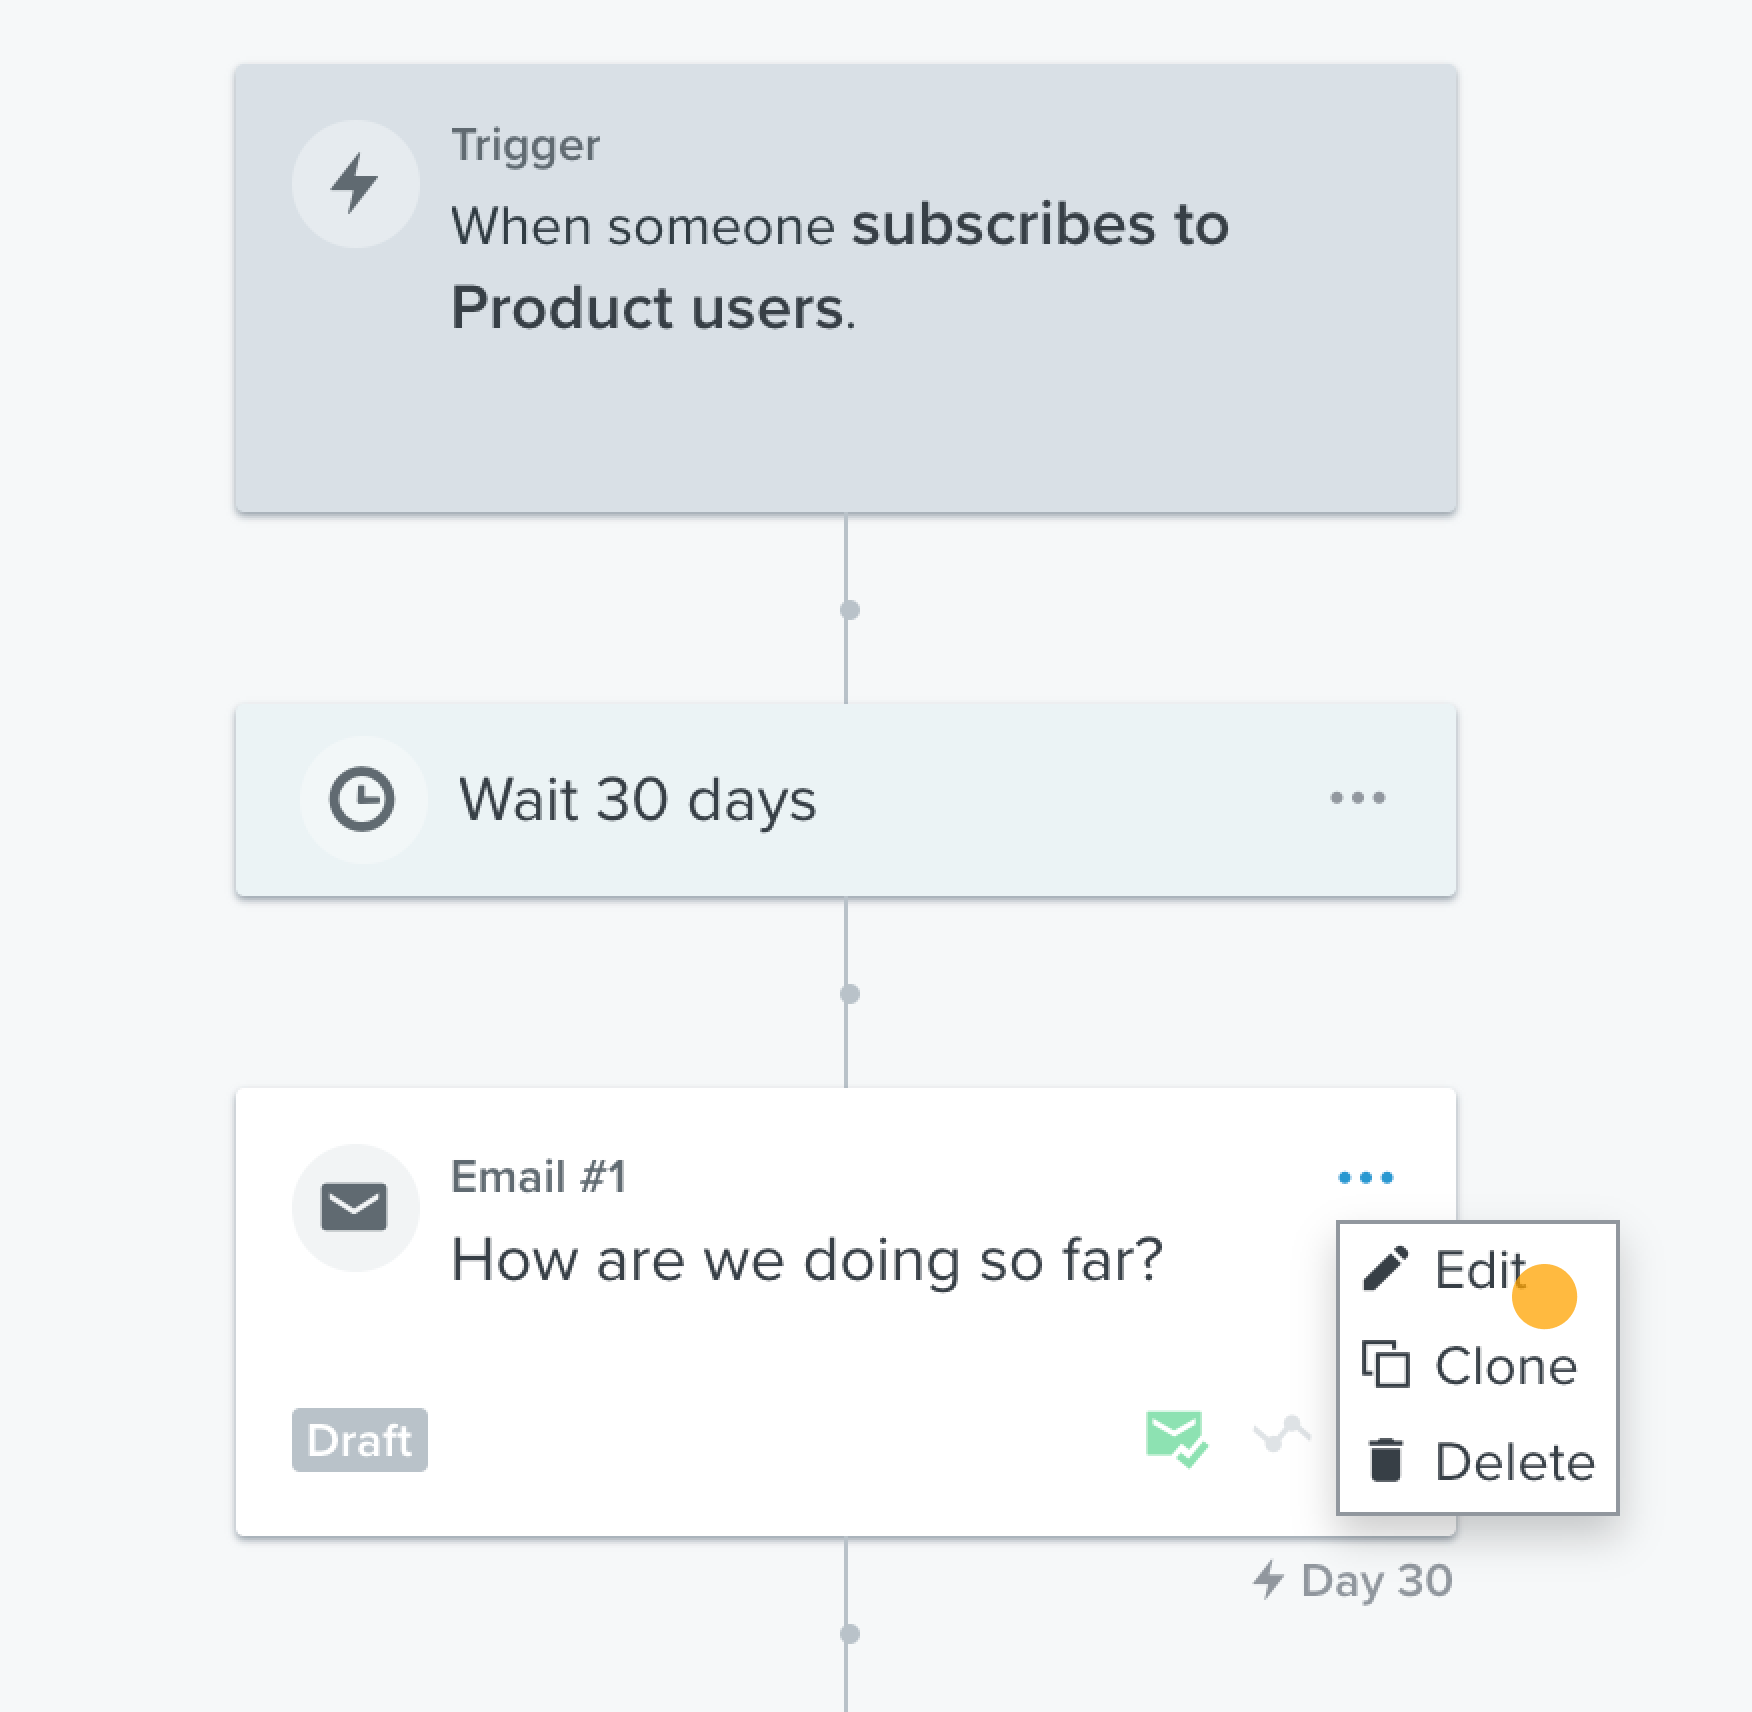The image size is (1752, 1712).
Task: Choose Clone in the email menu
Action: tap(1478, 1366)
